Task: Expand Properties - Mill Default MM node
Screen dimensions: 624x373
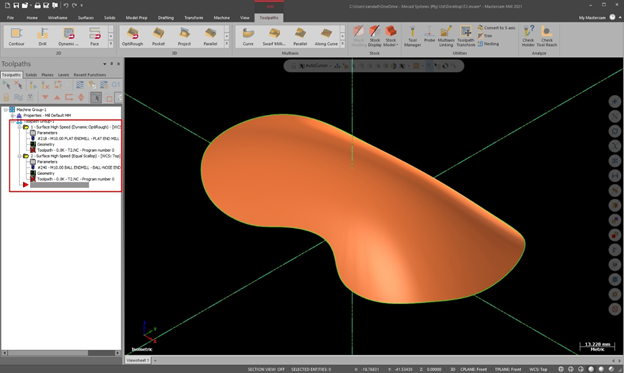Action: tap(12, 115)
